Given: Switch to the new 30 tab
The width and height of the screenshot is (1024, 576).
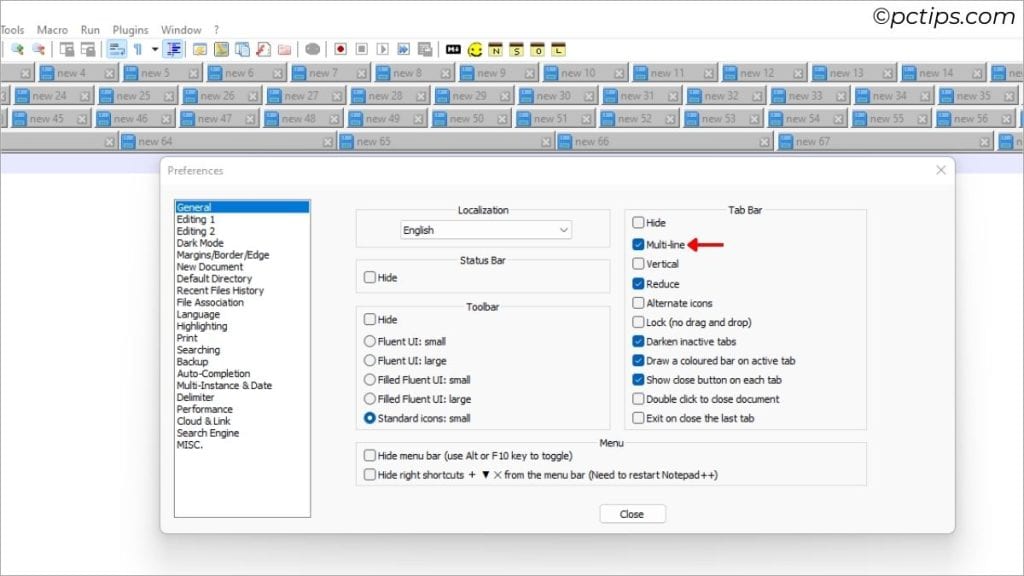Looking at the screenshot, I should click(x=555, y=95).
